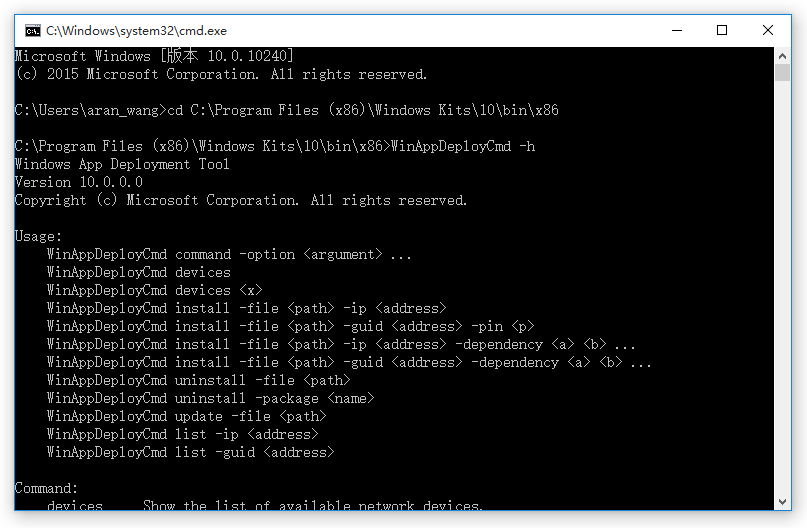
Task: Click the install line containing '-pin <p>'
Action: click(291, 326)
